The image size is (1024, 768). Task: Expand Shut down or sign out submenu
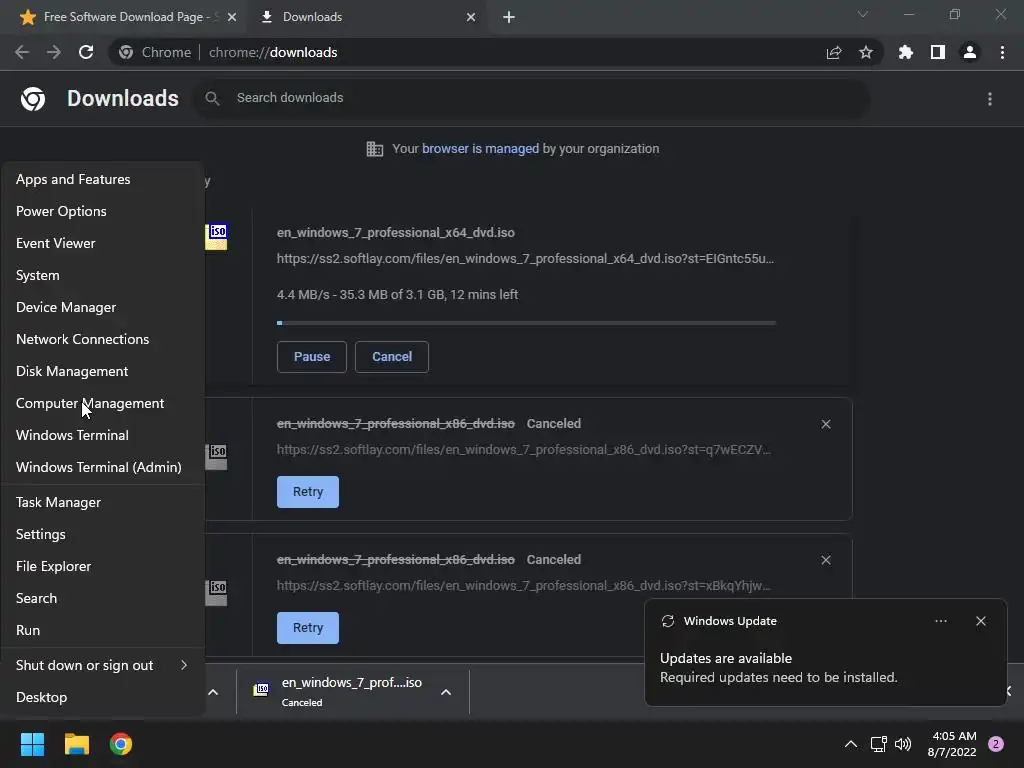(103, 665)
